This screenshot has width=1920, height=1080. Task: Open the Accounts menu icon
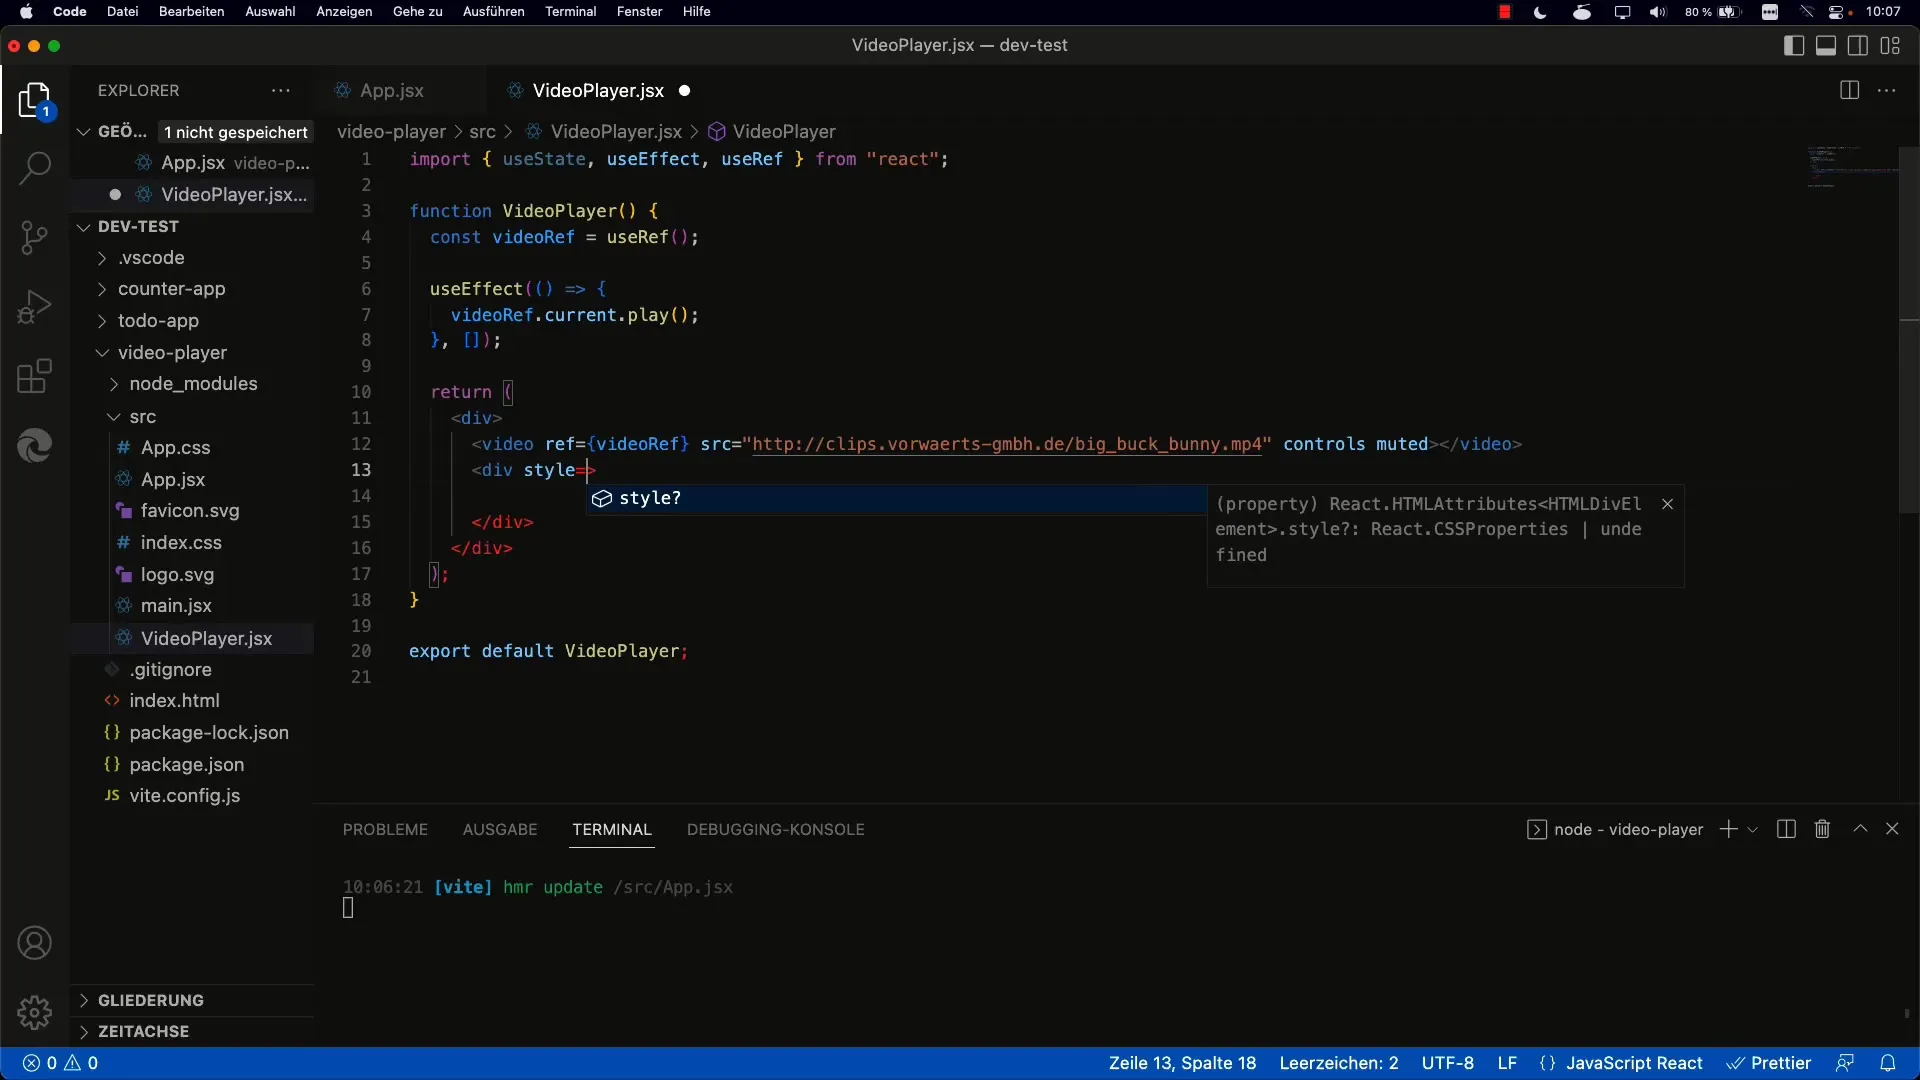(x=34, y=943)
